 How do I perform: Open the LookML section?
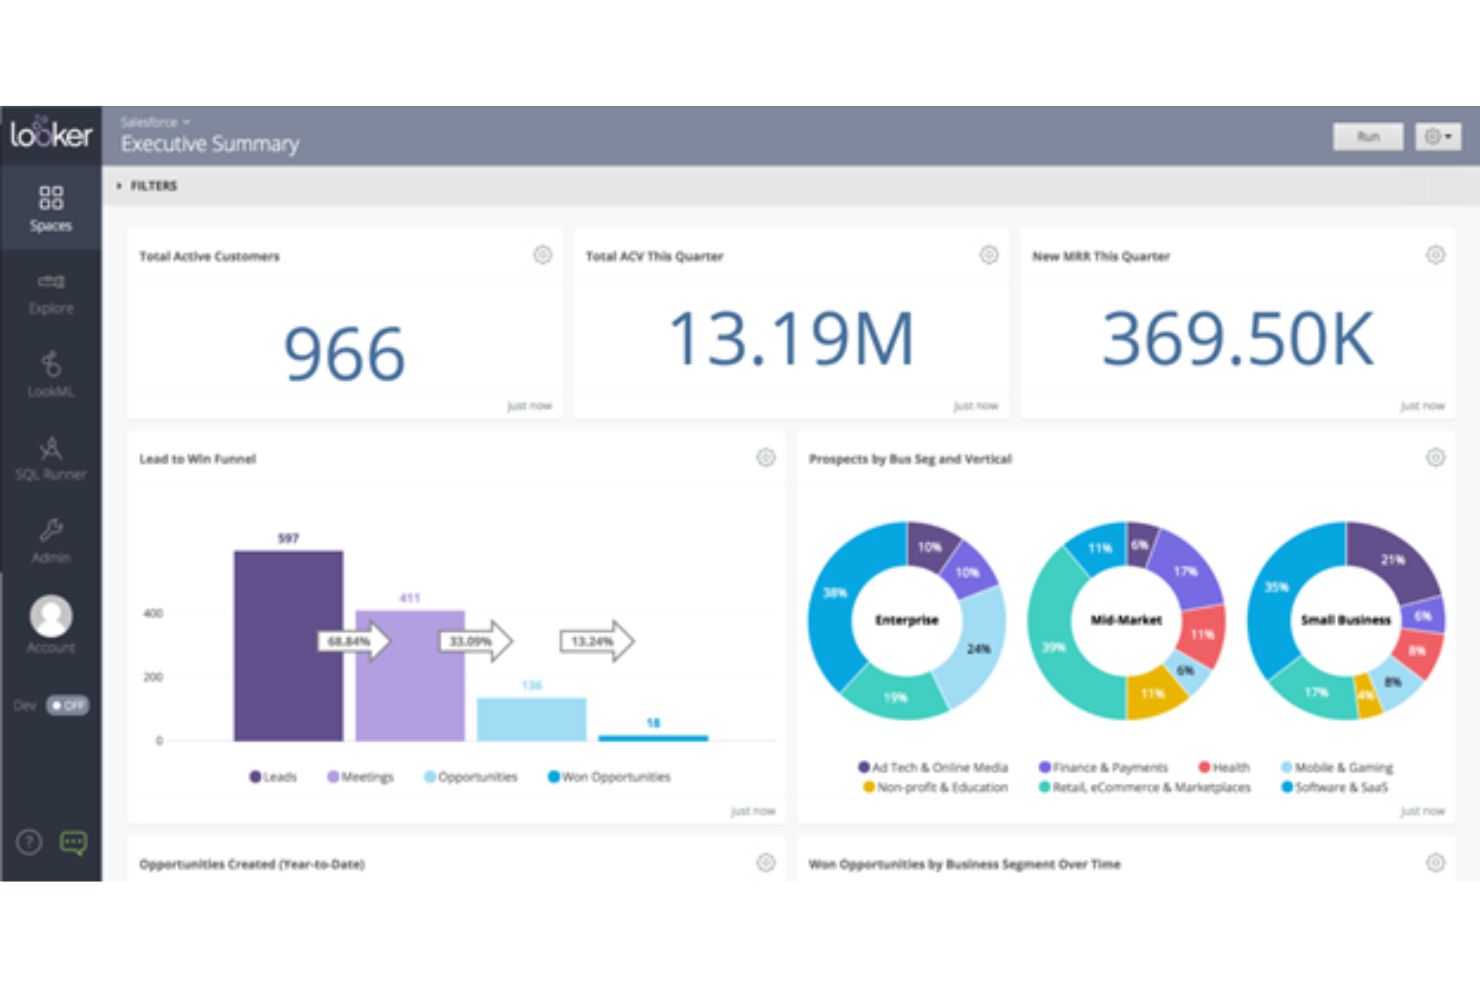tap(50, 374)
